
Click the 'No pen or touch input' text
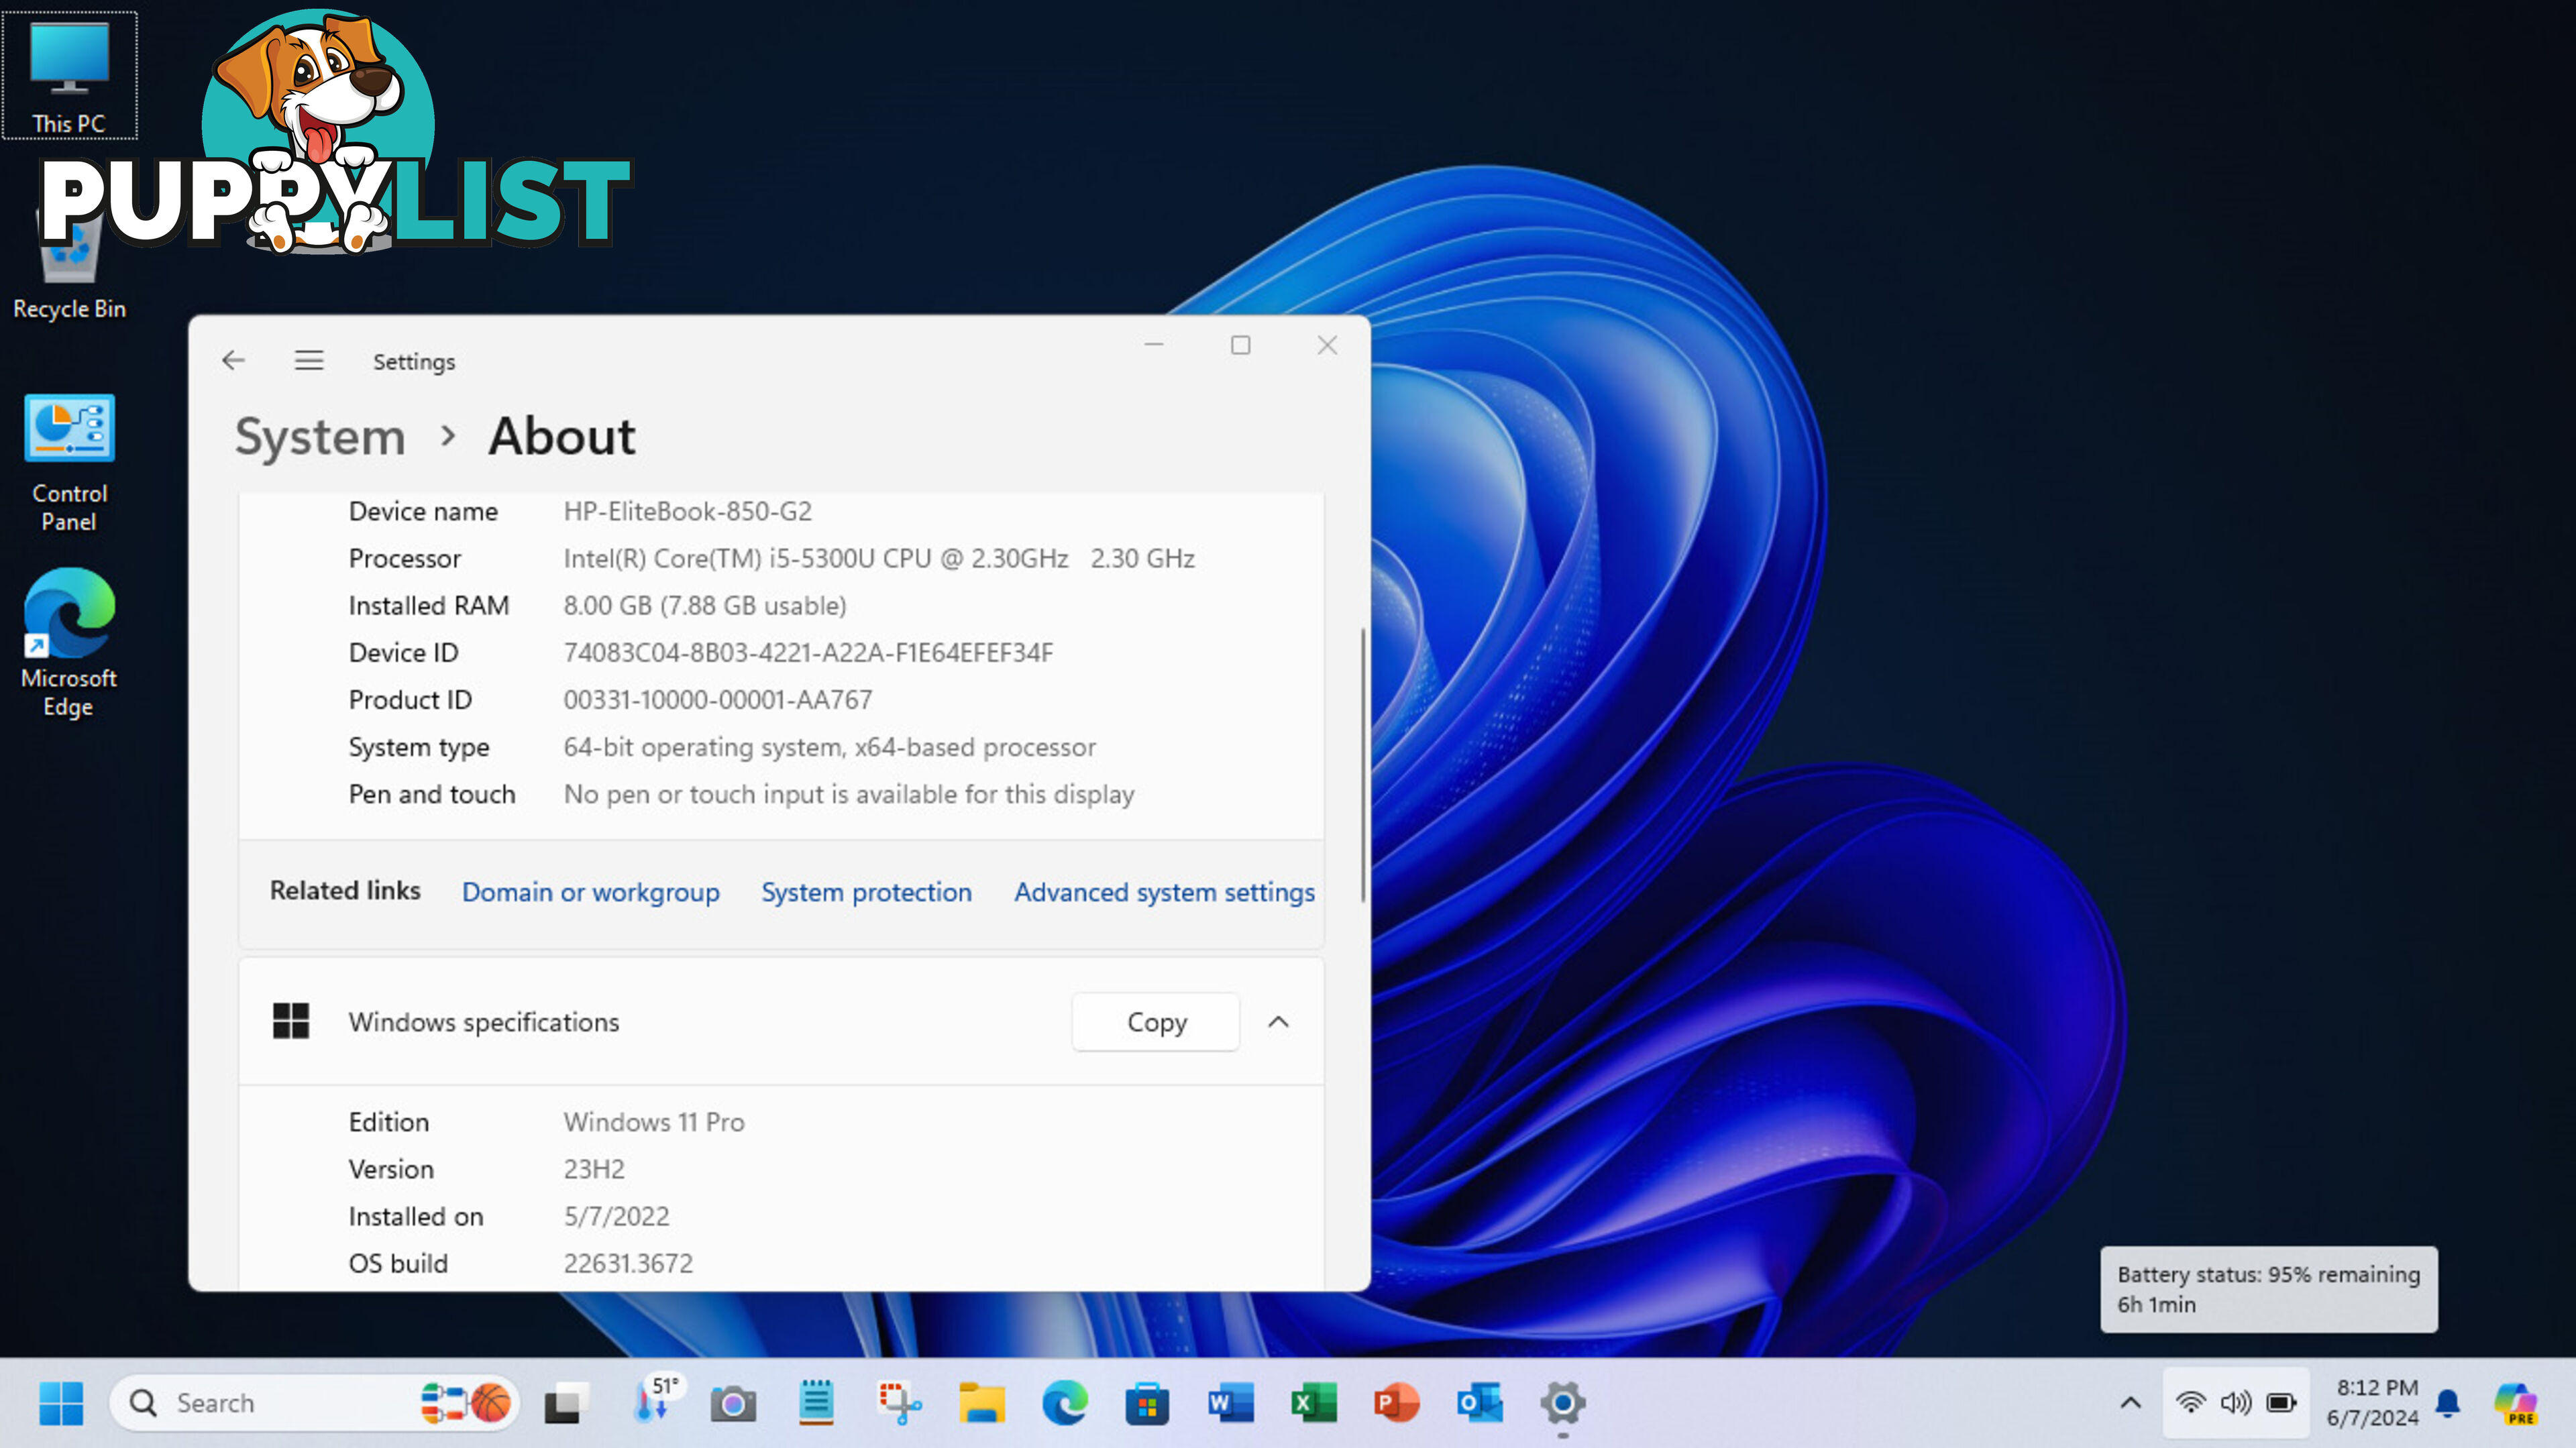pyautogui.click(x=848, y=794)
